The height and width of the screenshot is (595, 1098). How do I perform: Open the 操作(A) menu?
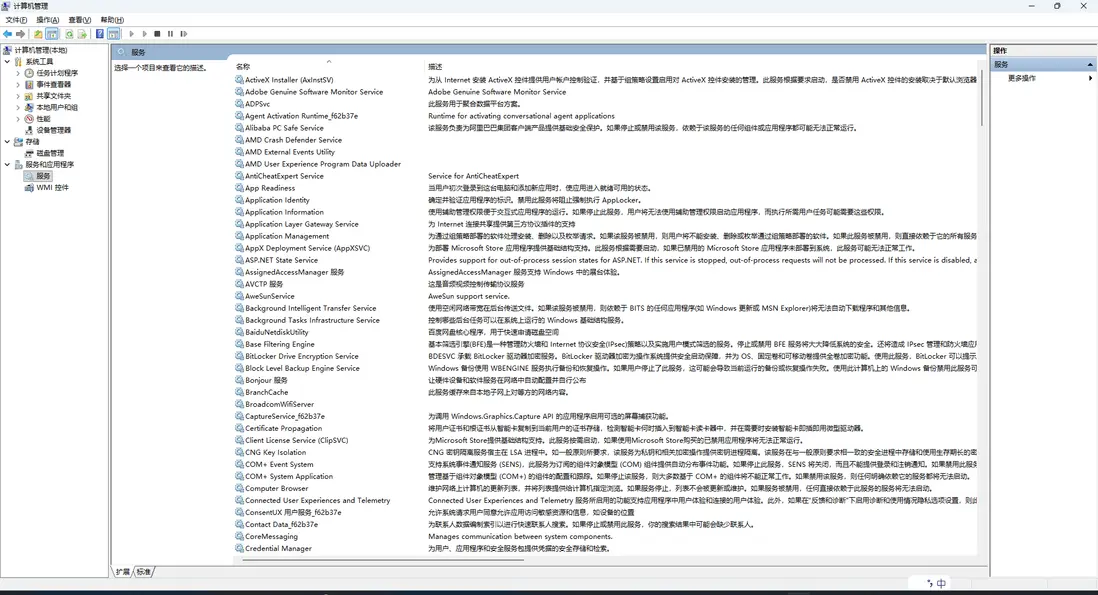coord(48,20)
